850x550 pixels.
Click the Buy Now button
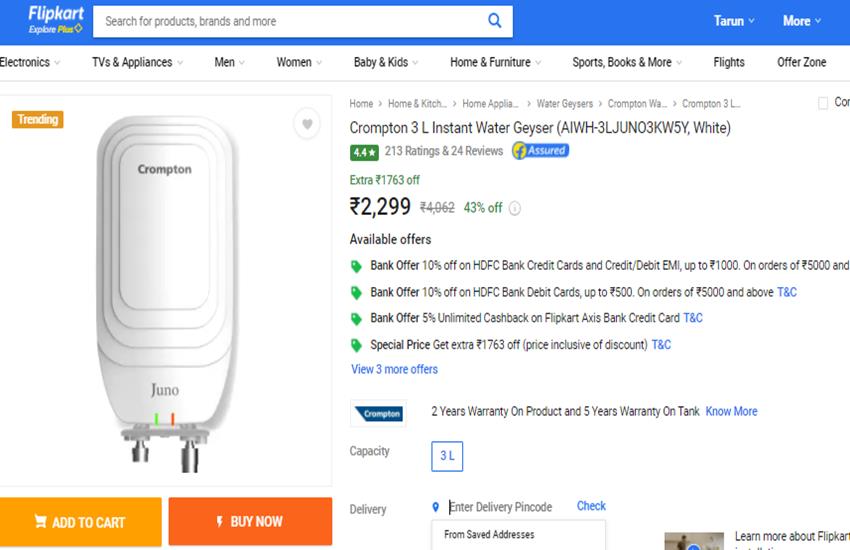[250, 521]
